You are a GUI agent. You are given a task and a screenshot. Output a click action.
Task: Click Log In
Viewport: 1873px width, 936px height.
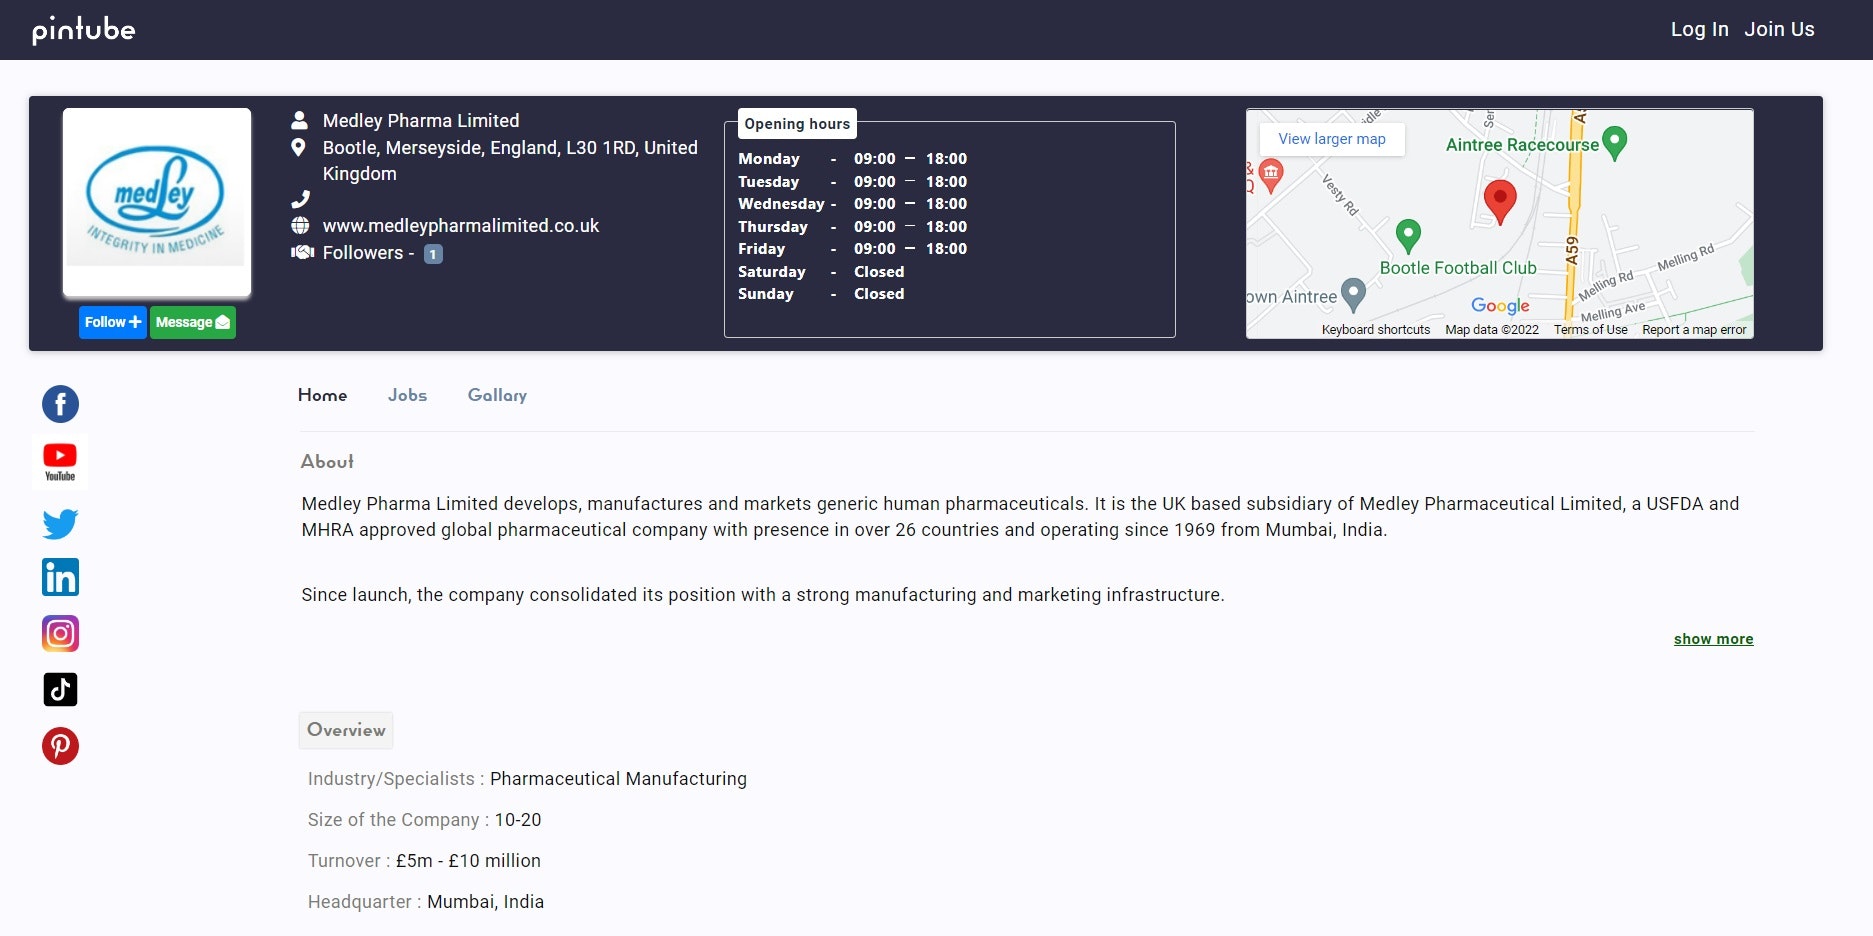1699,29
